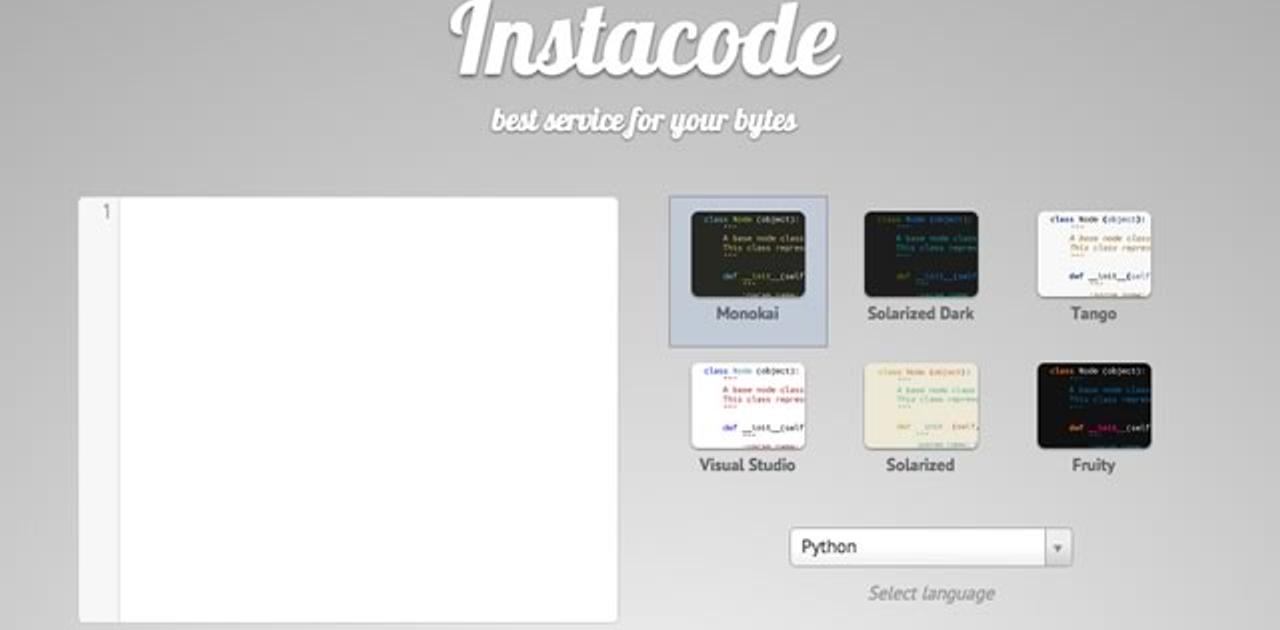Click the 'best service for your bytes' tagline
Viewport: 1280px width, 630px height.
click(644, 120)
